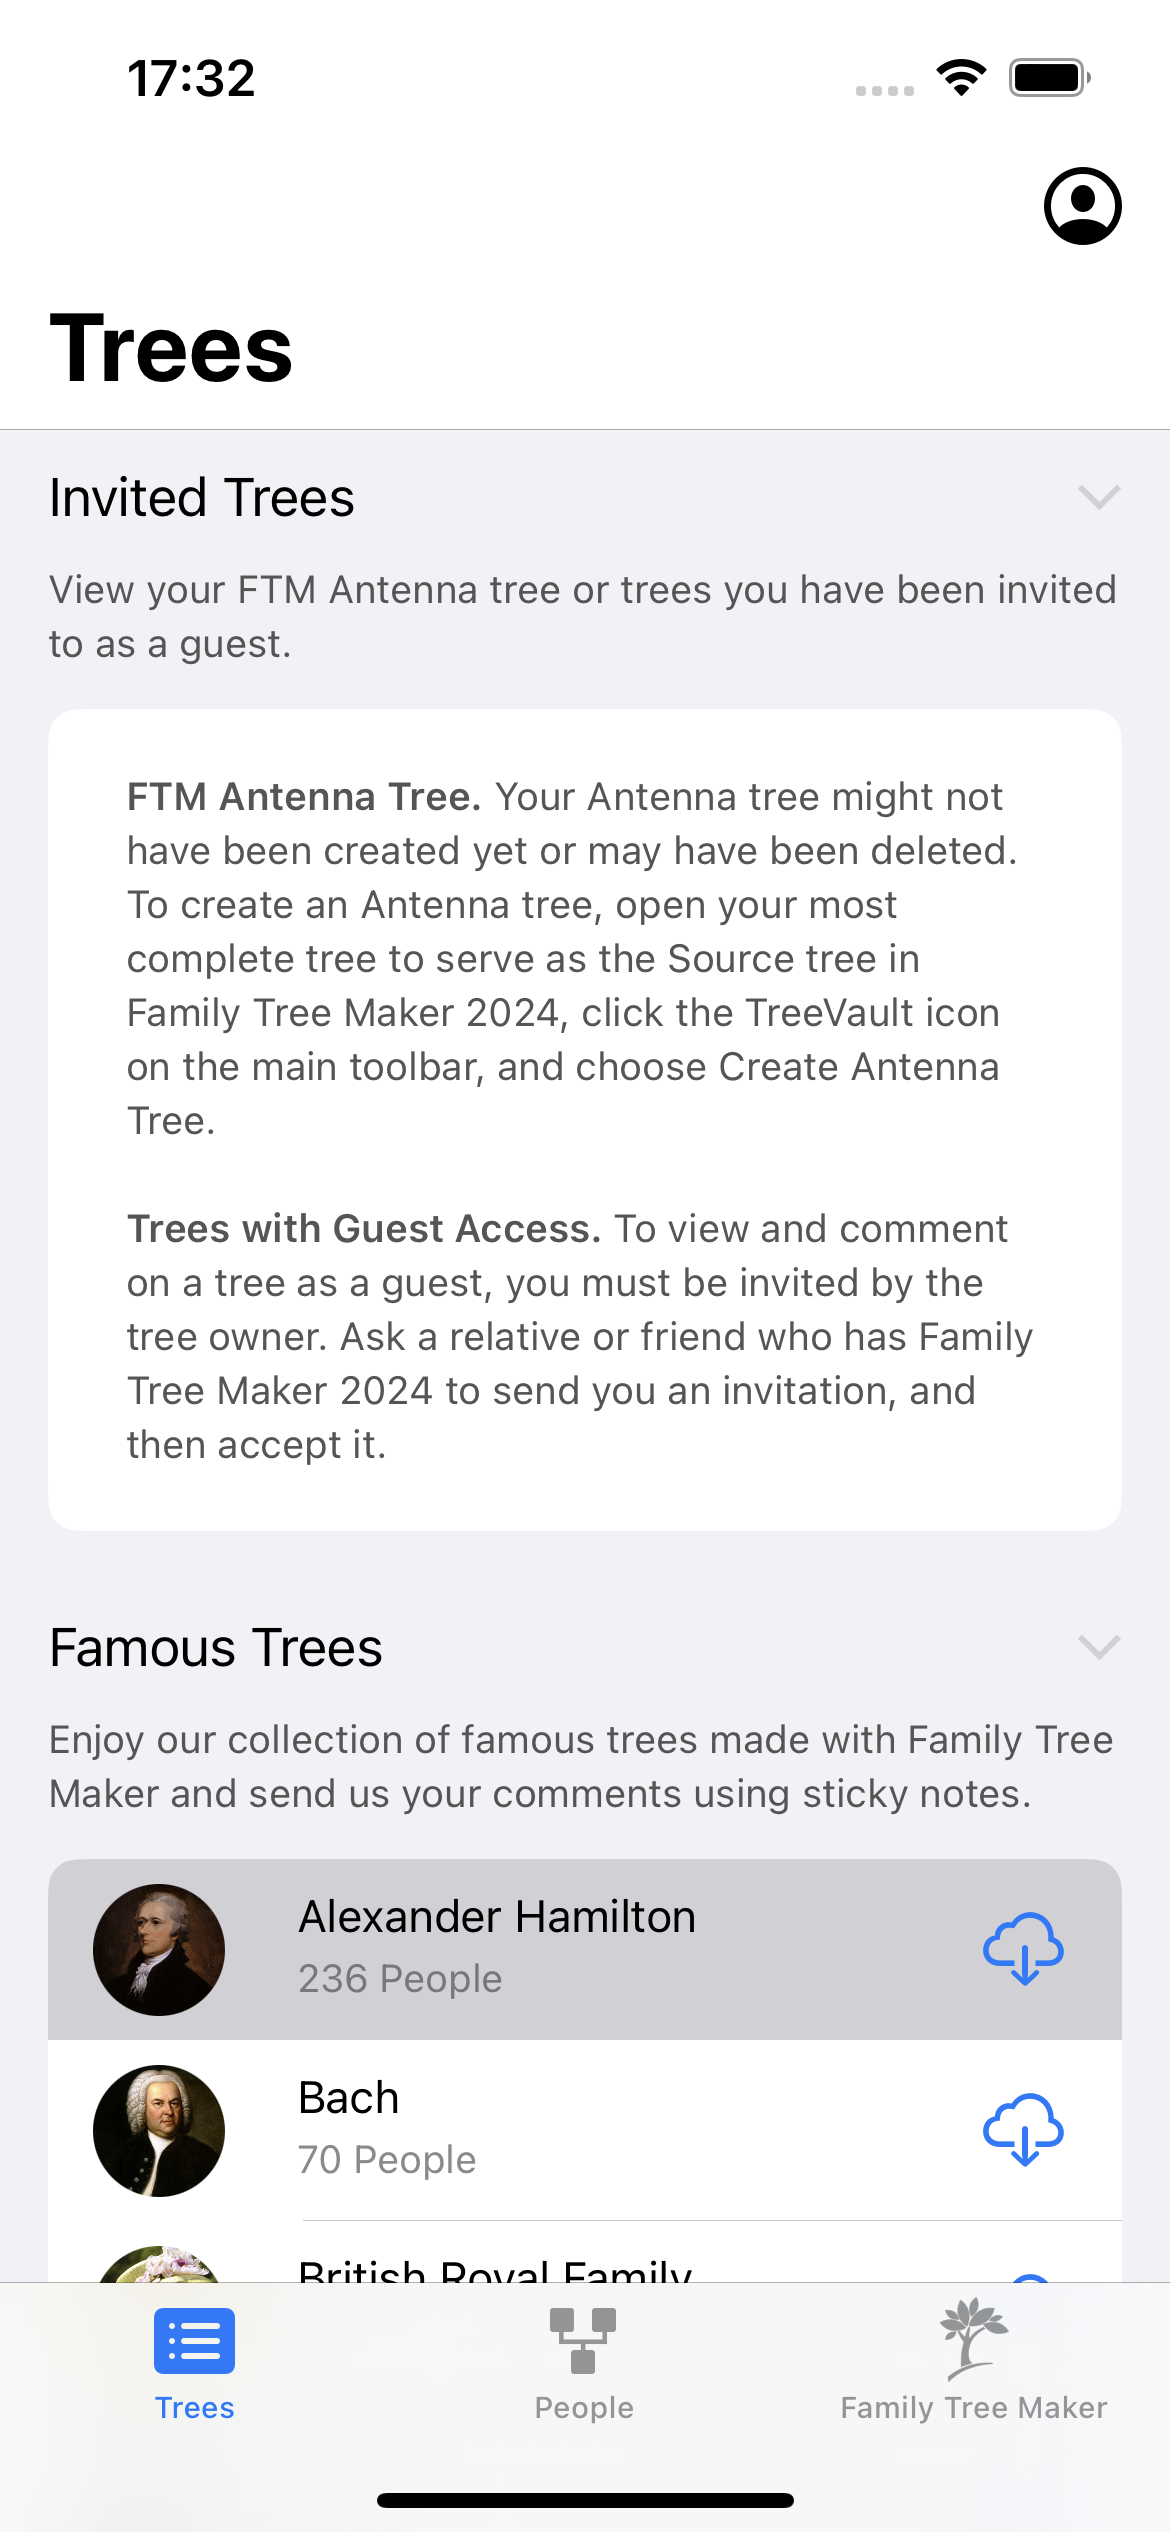
Task: Download the Bach tree via cloud icon
Action: [x=1023, y=2129]
